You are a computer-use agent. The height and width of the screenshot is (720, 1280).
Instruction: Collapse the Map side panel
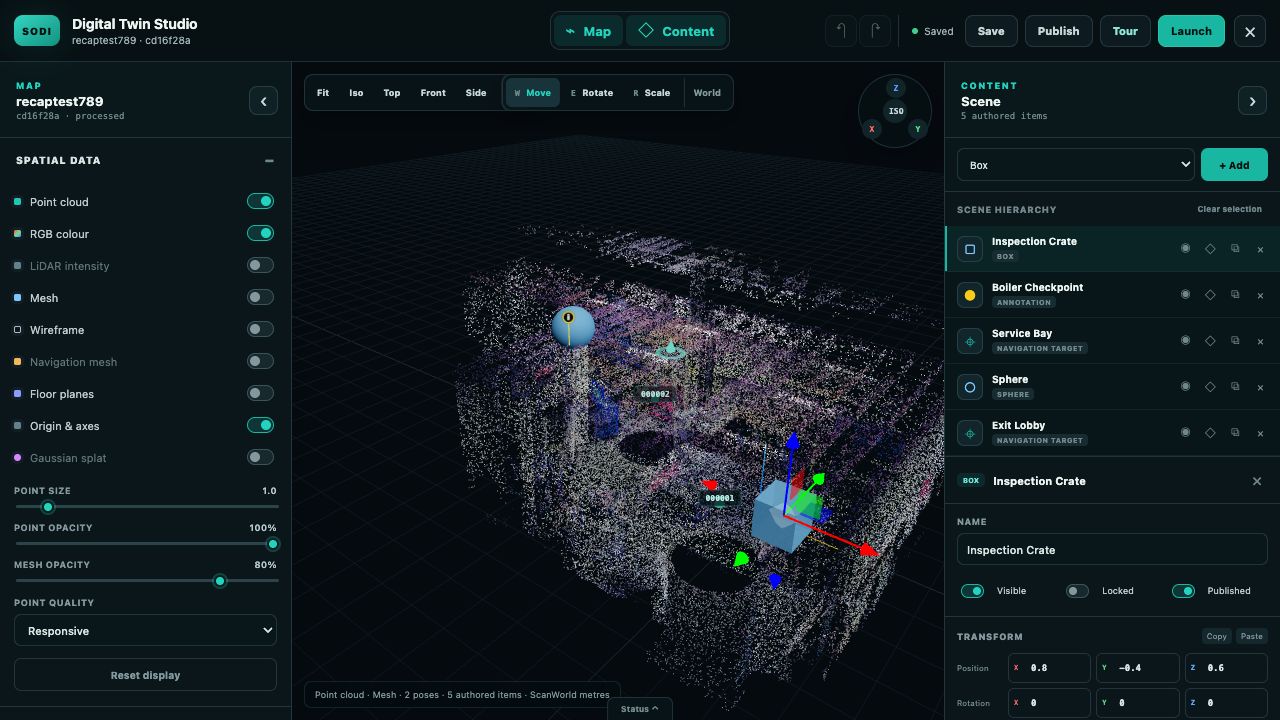click(x=263, y=101)
